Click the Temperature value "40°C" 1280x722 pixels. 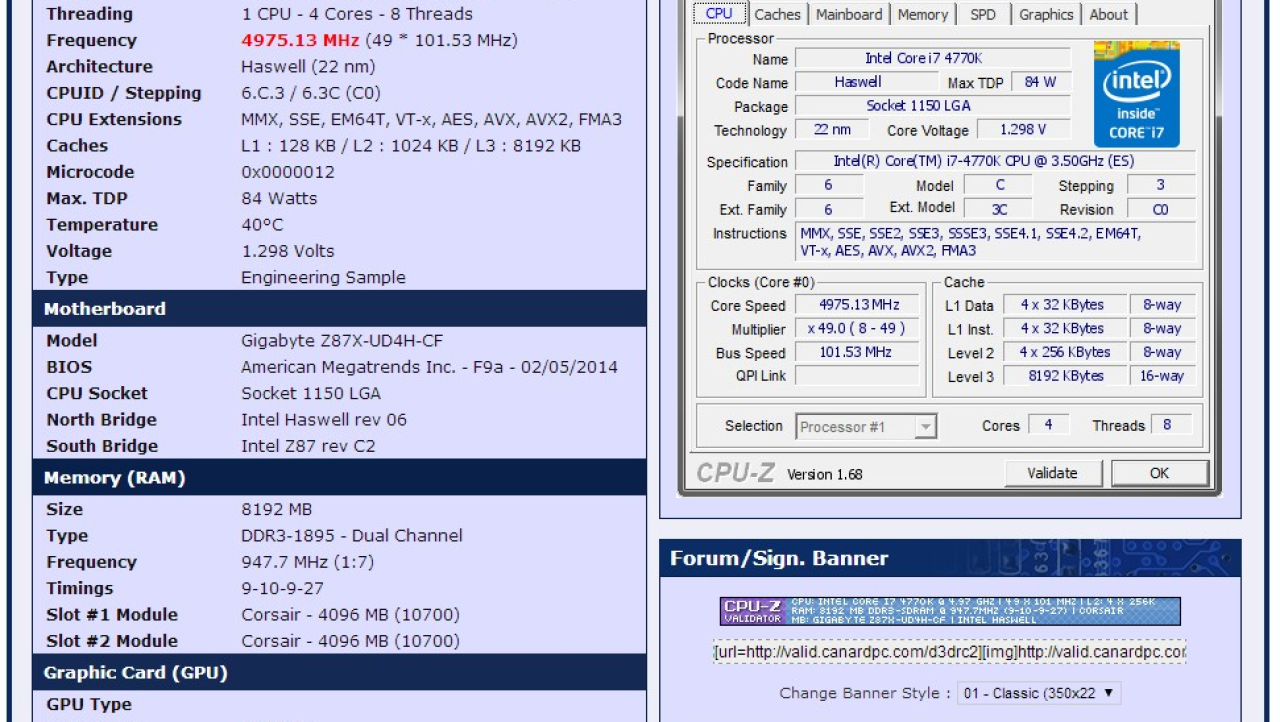[x=262, y=225]
